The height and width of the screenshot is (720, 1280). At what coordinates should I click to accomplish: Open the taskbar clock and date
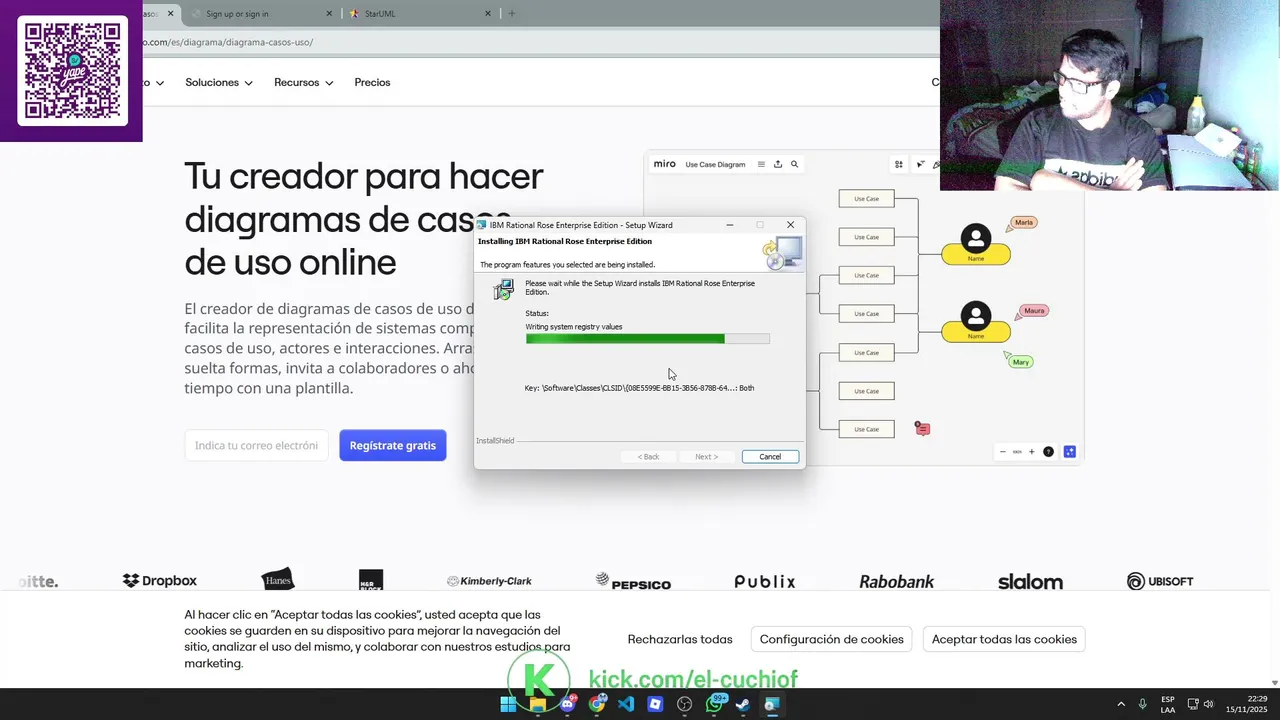point(1248,704)
